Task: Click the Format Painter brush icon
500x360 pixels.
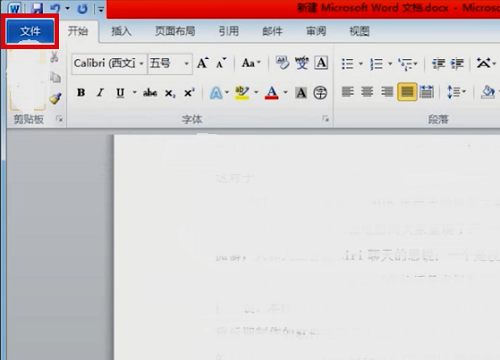Action: pos(55,99)
